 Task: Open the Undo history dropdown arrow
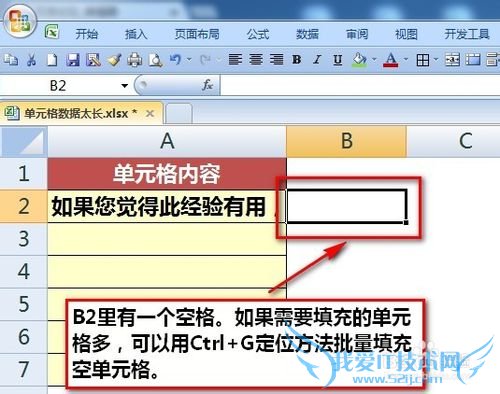pyautogui.click(x=189, y=60)
